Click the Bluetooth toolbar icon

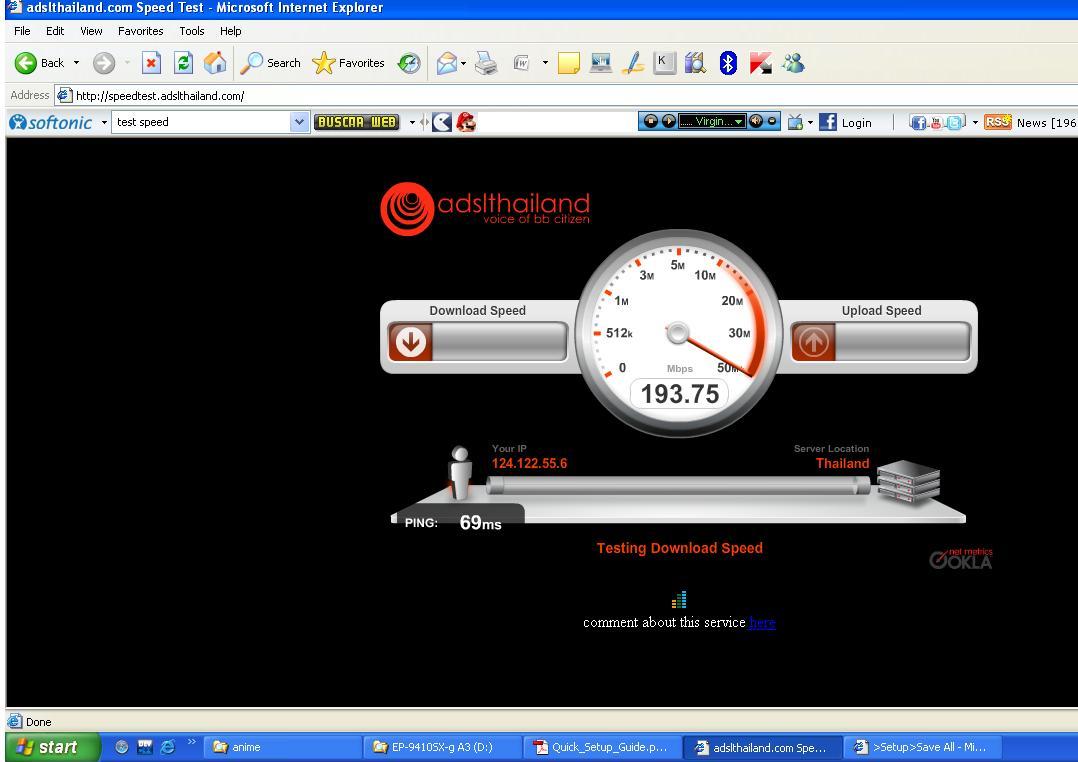(x=728, y=63)
